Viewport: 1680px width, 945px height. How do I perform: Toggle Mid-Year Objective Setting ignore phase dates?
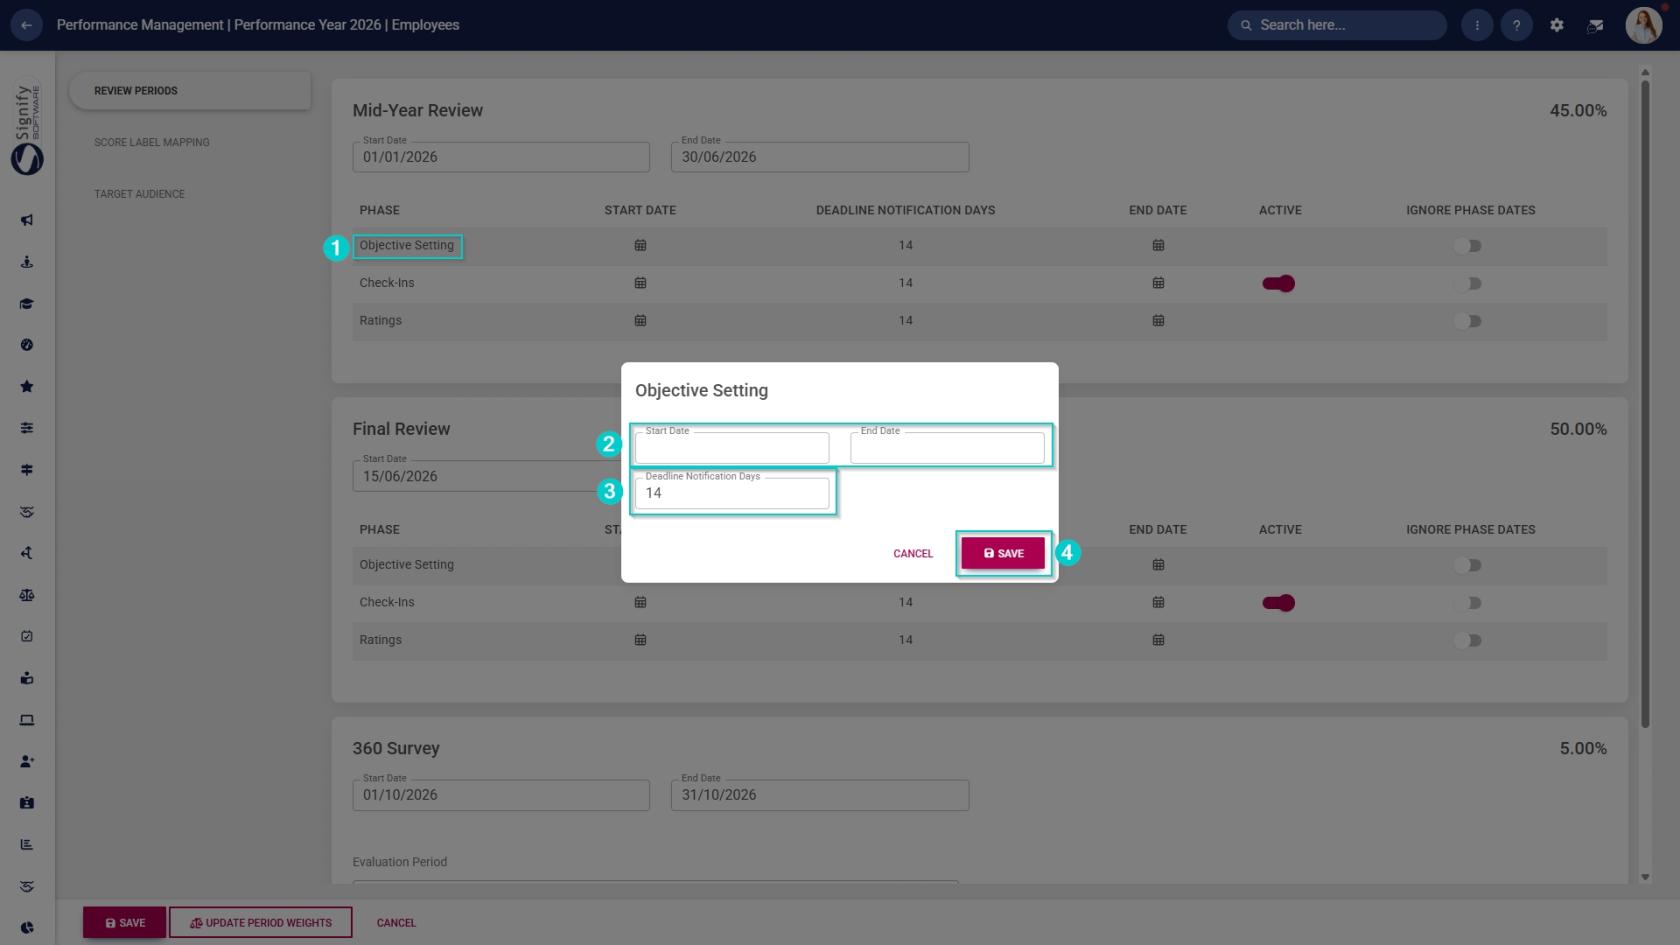tap(1468, 246)
